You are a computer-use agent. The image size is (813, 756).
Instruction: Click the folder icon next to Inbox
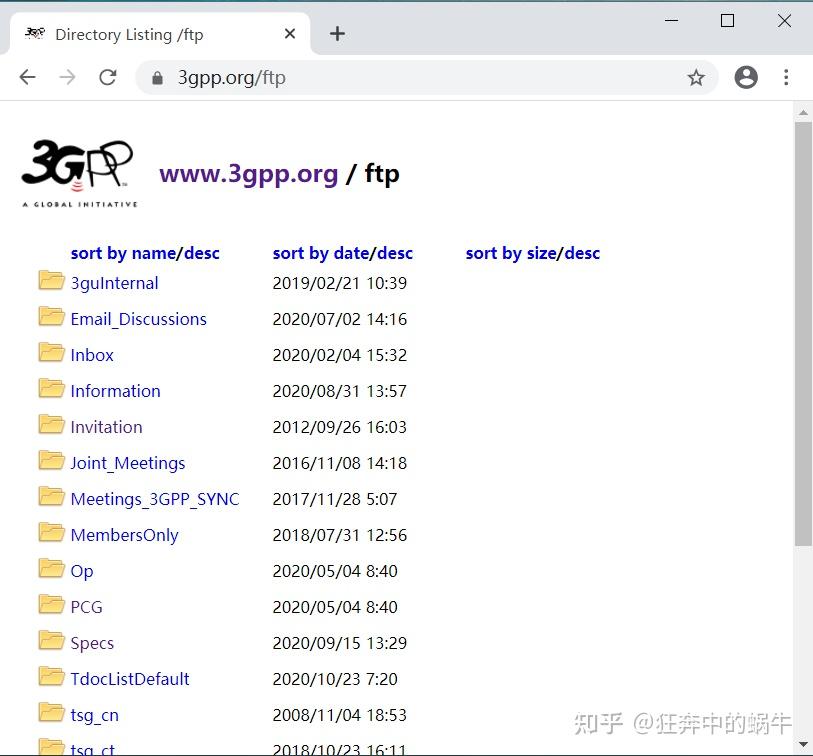[x=51, y=353]
